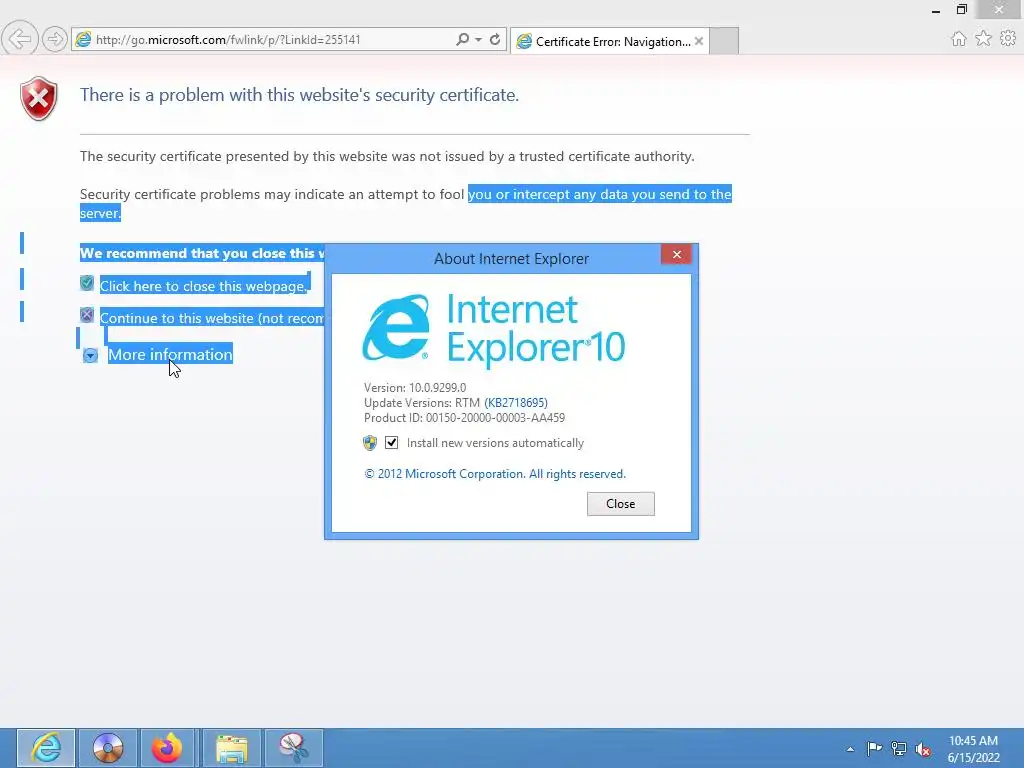This screenshot has height=768, width=1024.
Task: Click Version: 10.0.9299.0 text
Action: [x=415, y=388]
